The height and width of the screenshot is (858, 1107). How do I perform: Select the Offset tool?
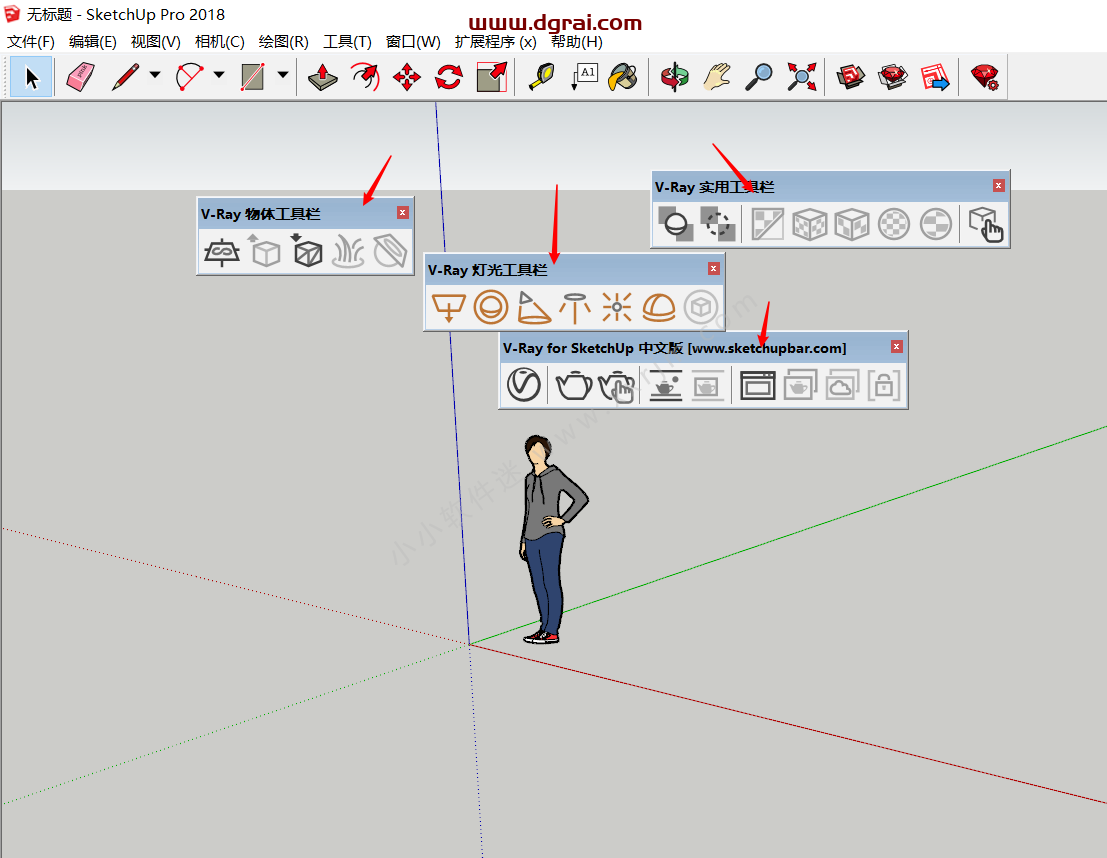coord(365,77)
